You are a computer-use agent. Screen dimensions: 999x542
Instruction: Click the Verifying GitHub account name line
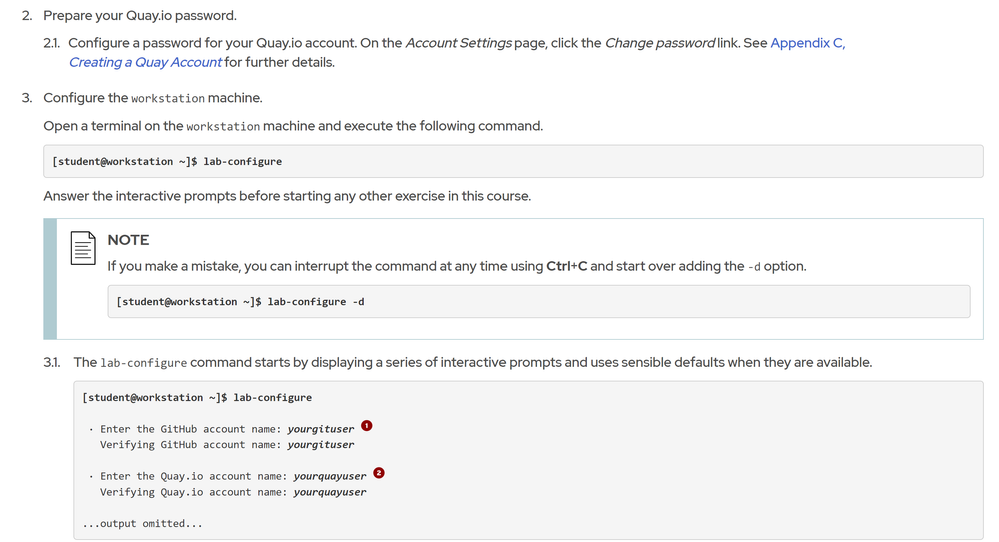pyautogui.click(x=226, y=444)
